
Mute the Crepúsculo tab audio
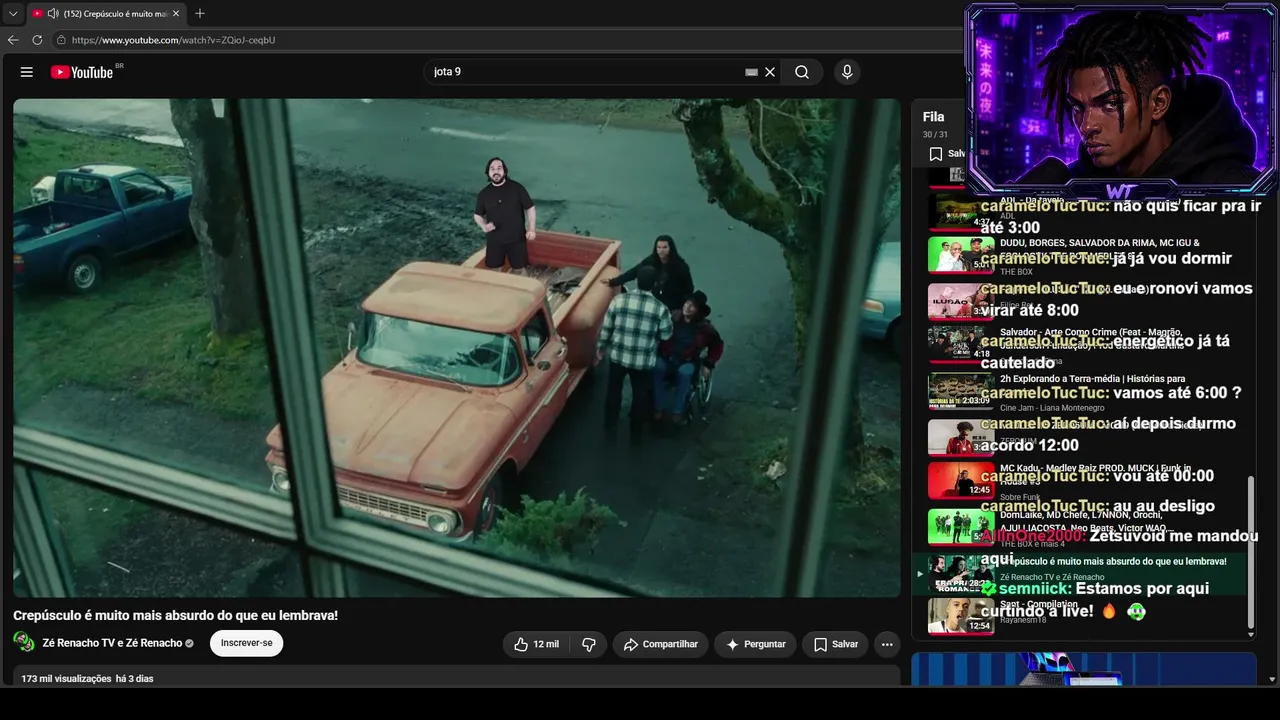52,13
